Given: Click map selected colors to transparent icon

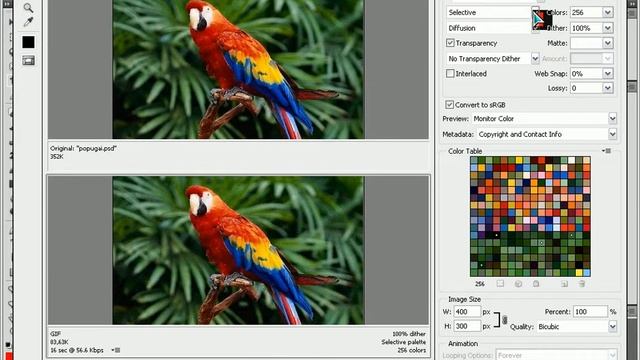Looking at the screenshot, I should click(500, 284).
